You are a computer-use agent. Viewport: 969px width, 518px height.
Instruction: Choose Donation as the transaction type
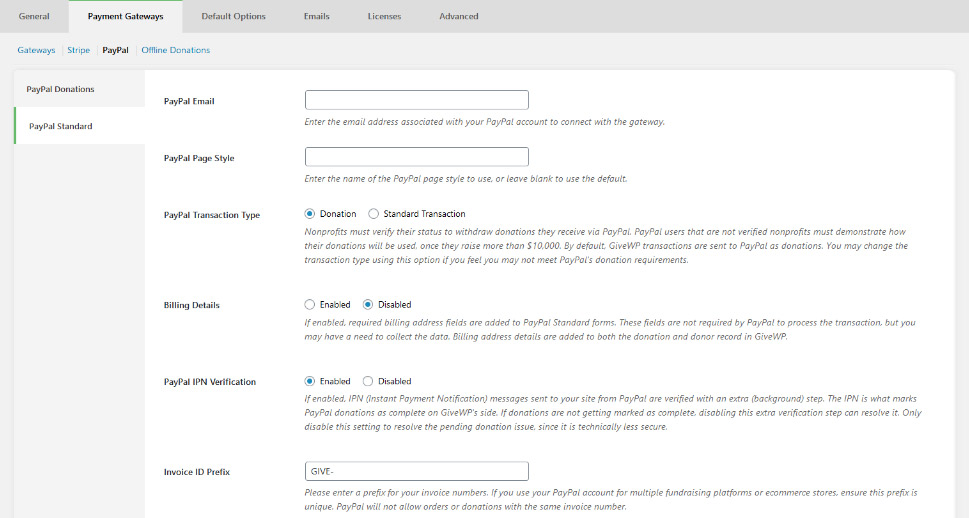pos(310,214)
